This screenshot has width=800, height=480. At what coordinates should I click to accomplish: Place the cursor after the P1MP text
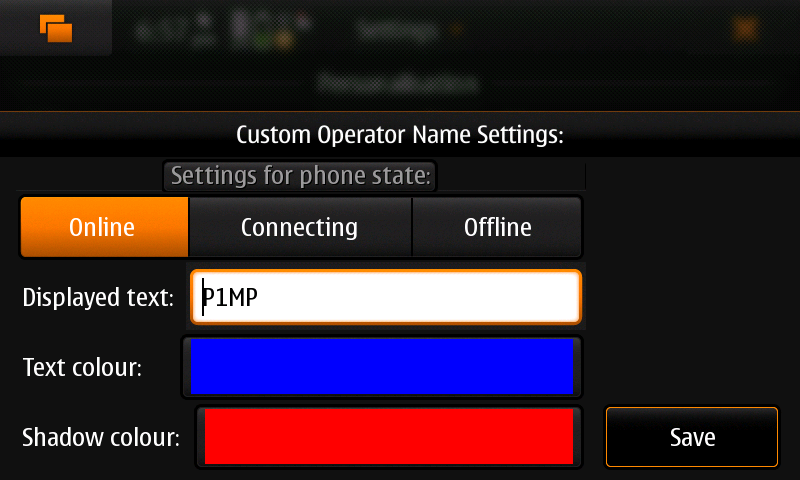(259, 297)
